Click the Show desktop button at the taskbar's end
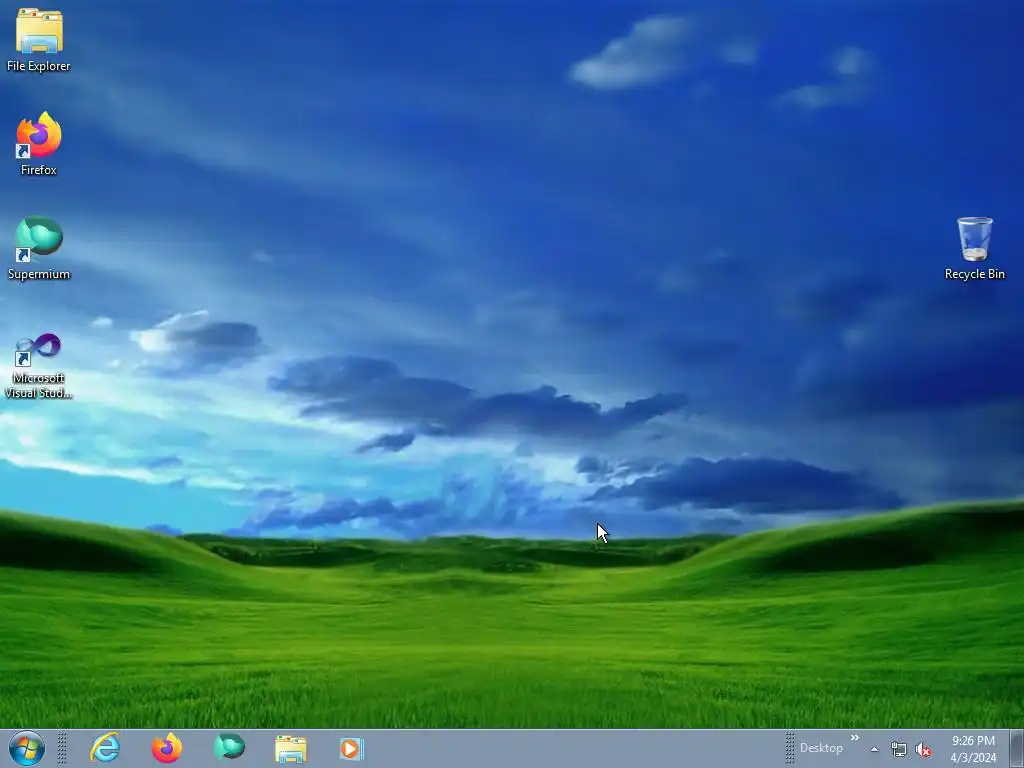The height and width of the screenshot is (768, 1024). (1017, 748)
